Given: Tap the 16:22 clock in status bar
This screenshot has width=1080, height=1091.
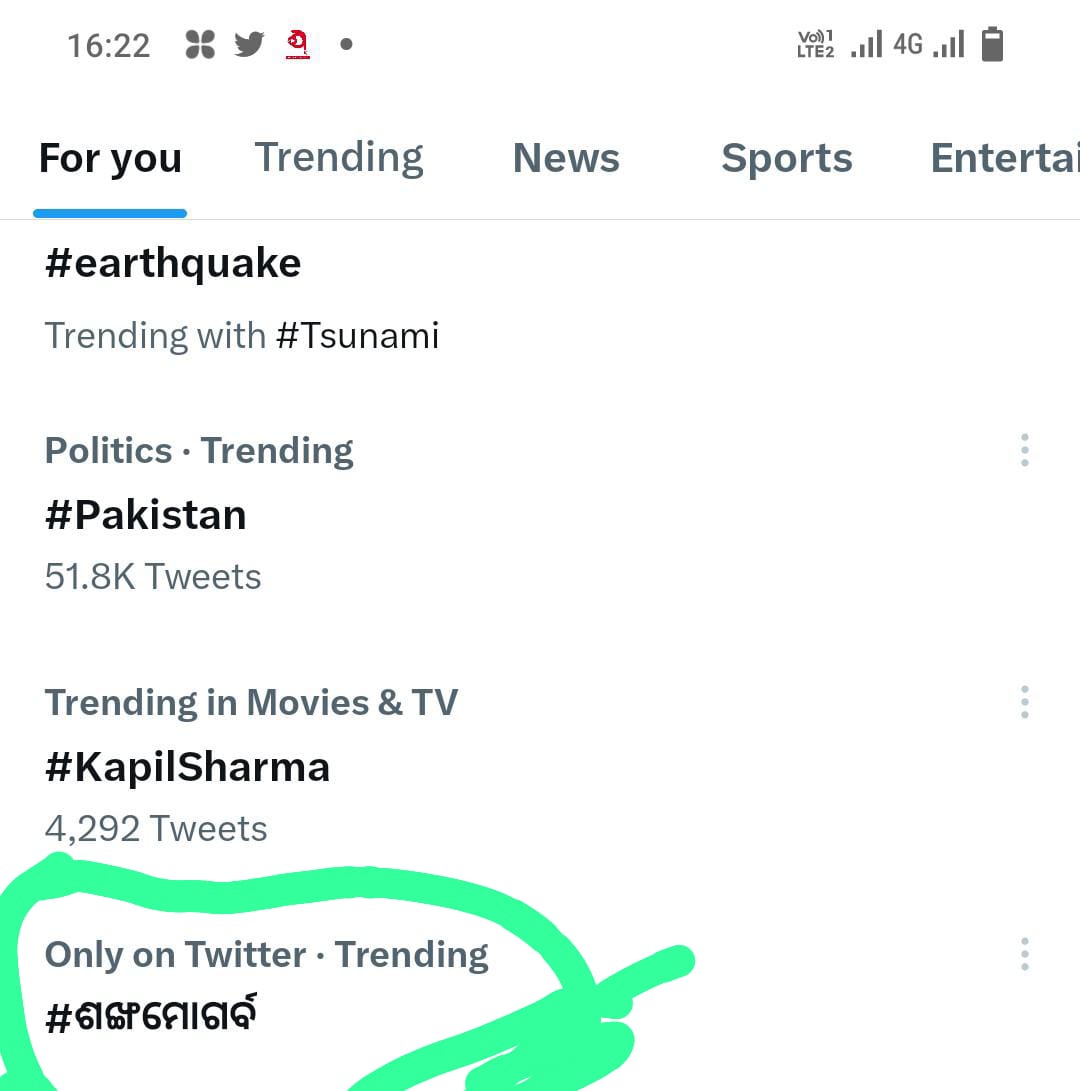Looking at the screenshot, I should (x=108, y=45).
